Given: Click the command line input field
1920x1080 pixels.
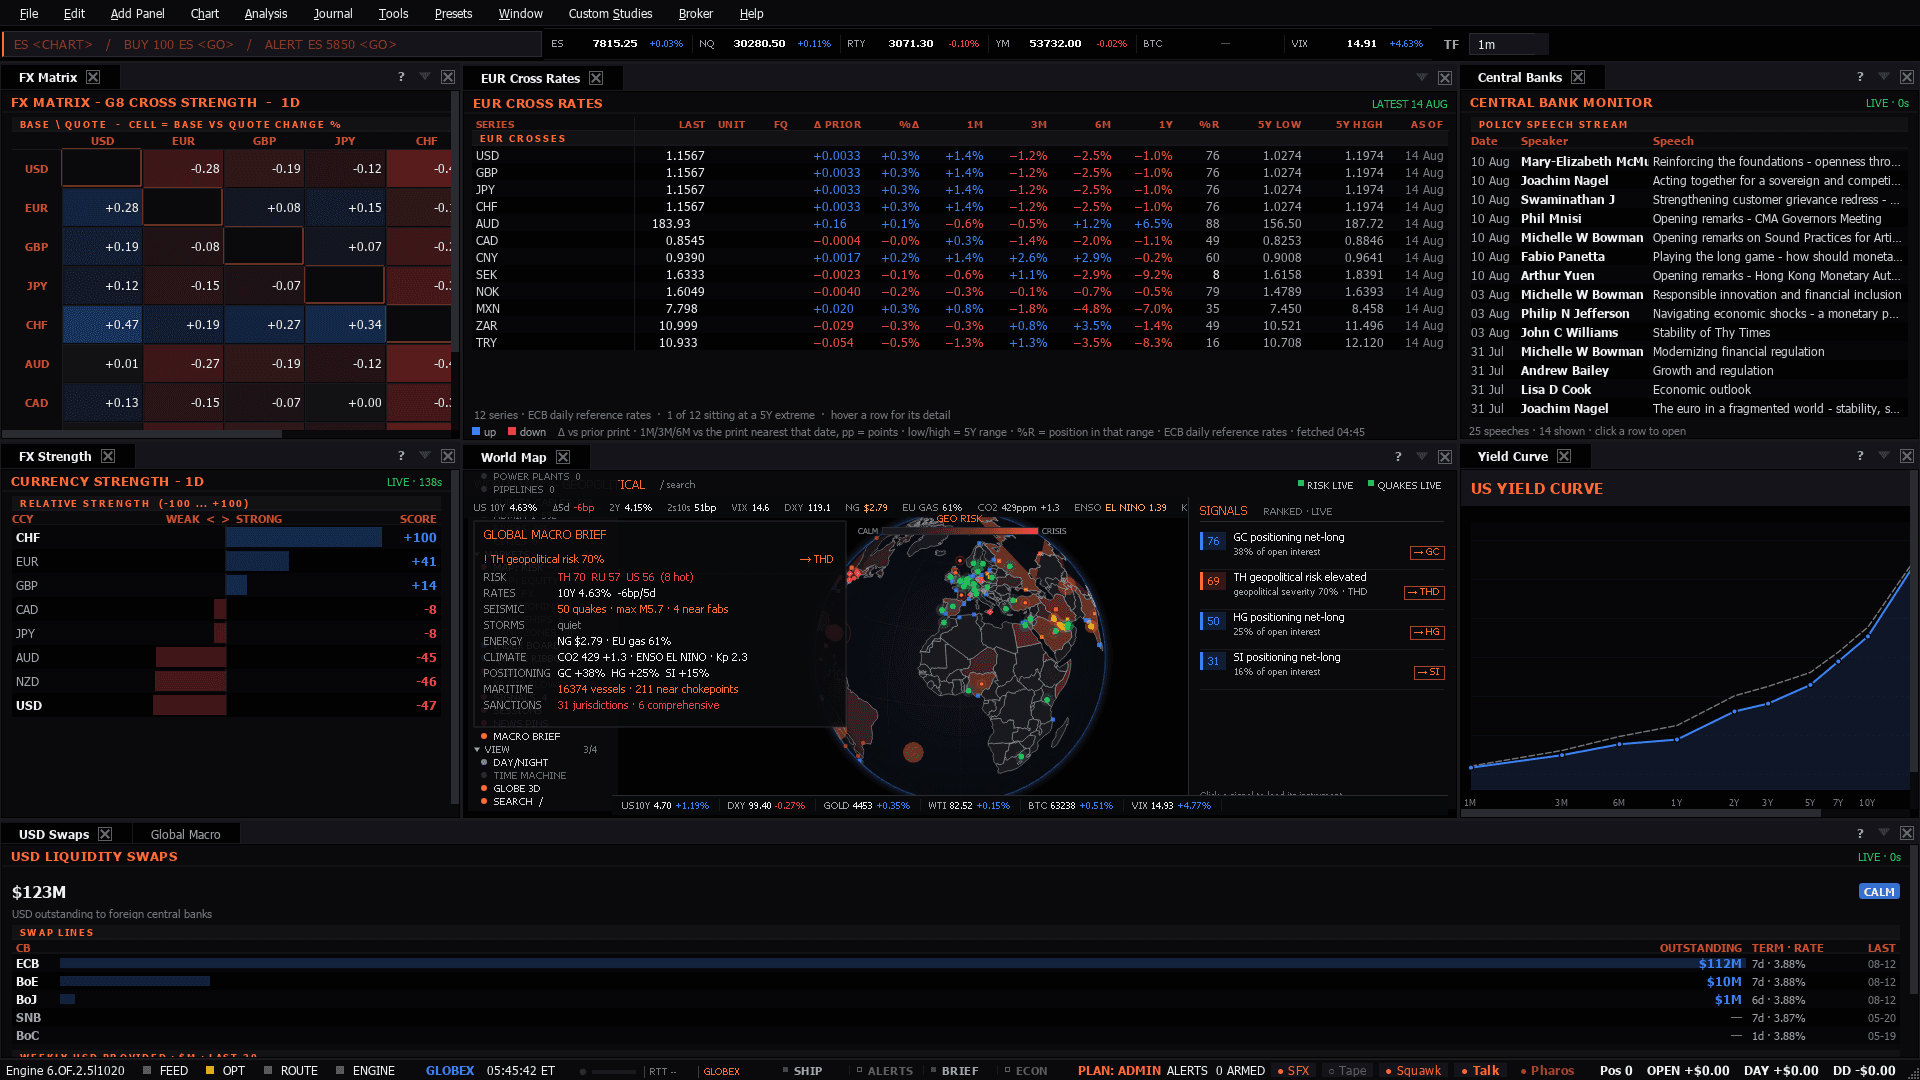Looking at the screenshot, I should (x=272, y=44).
